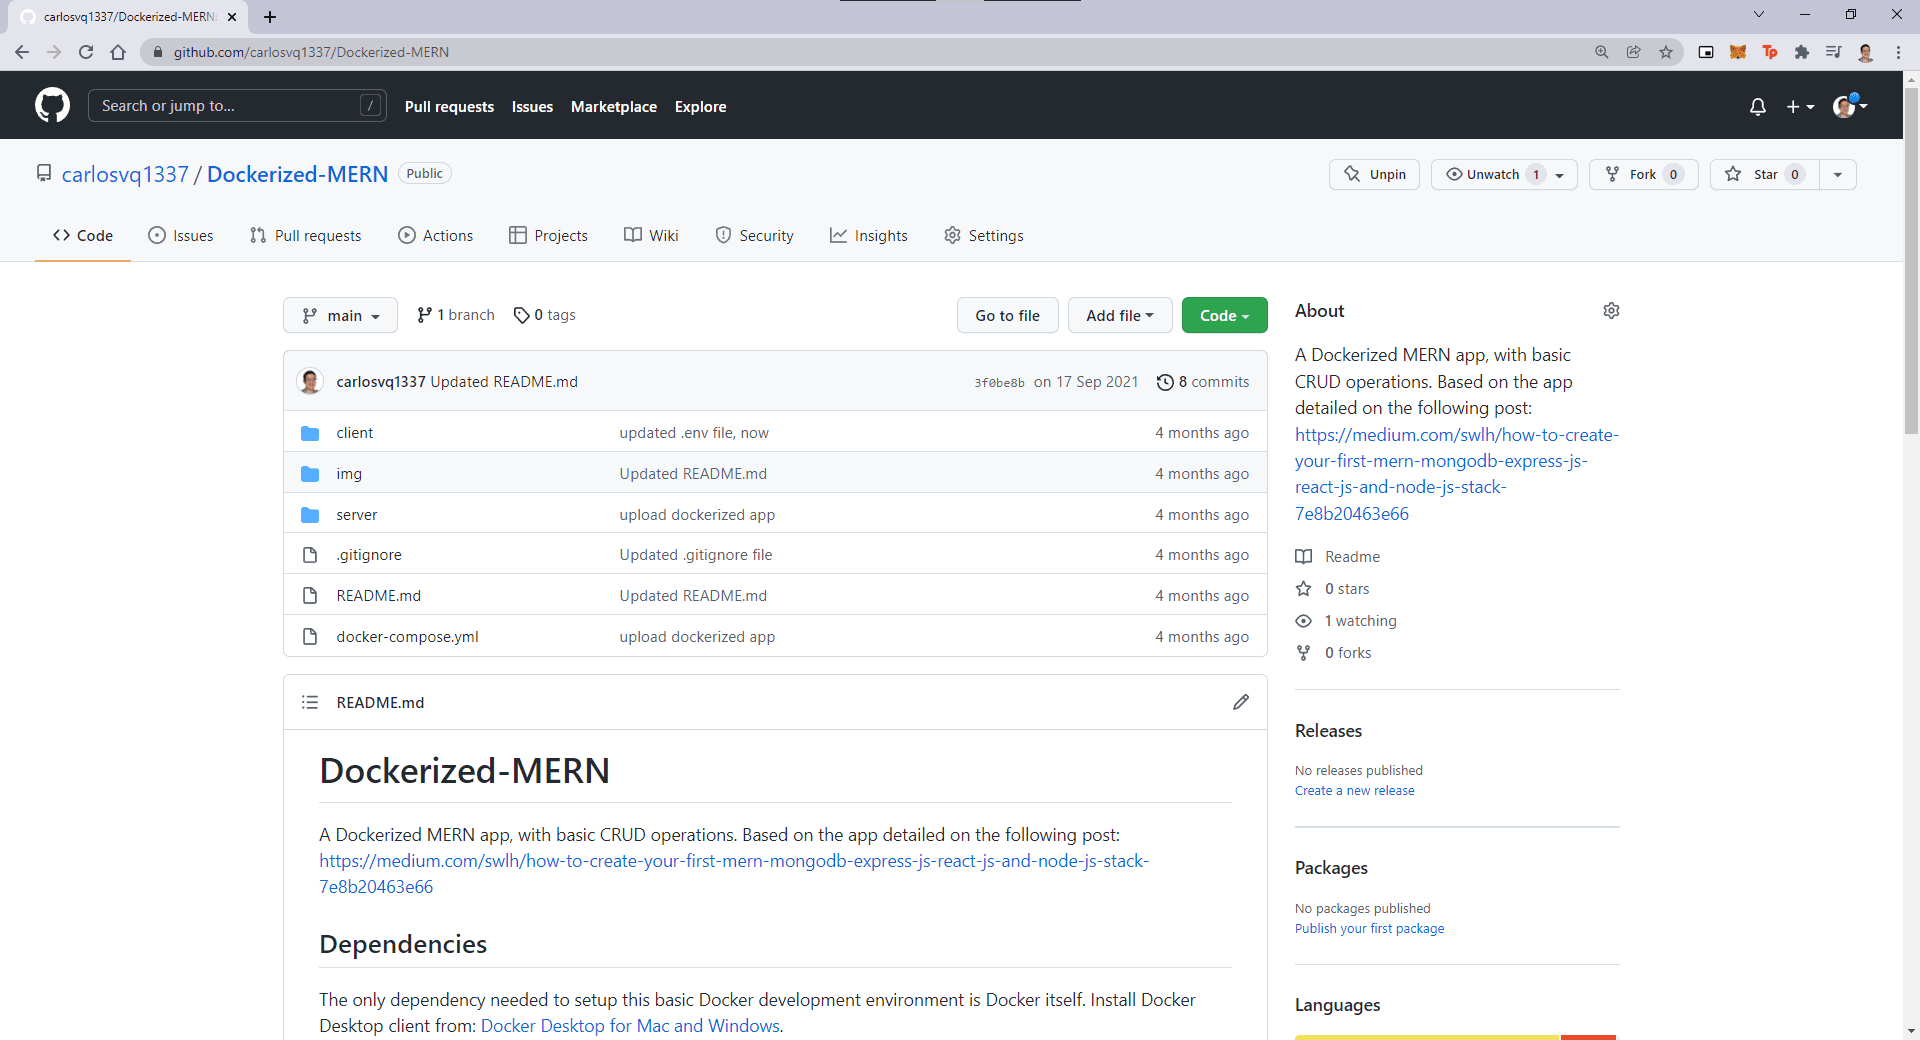Click the share page icon in address bar
The width and height of the screenshot is (1920, 1040).
pyautogui.click(x=1634, y=52)
